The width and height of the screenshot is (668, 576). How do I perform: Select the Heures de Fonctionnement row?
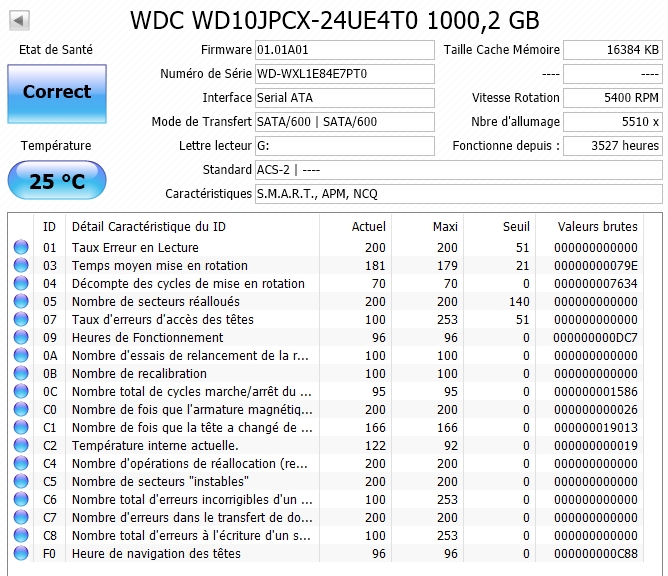pos(325,337)
